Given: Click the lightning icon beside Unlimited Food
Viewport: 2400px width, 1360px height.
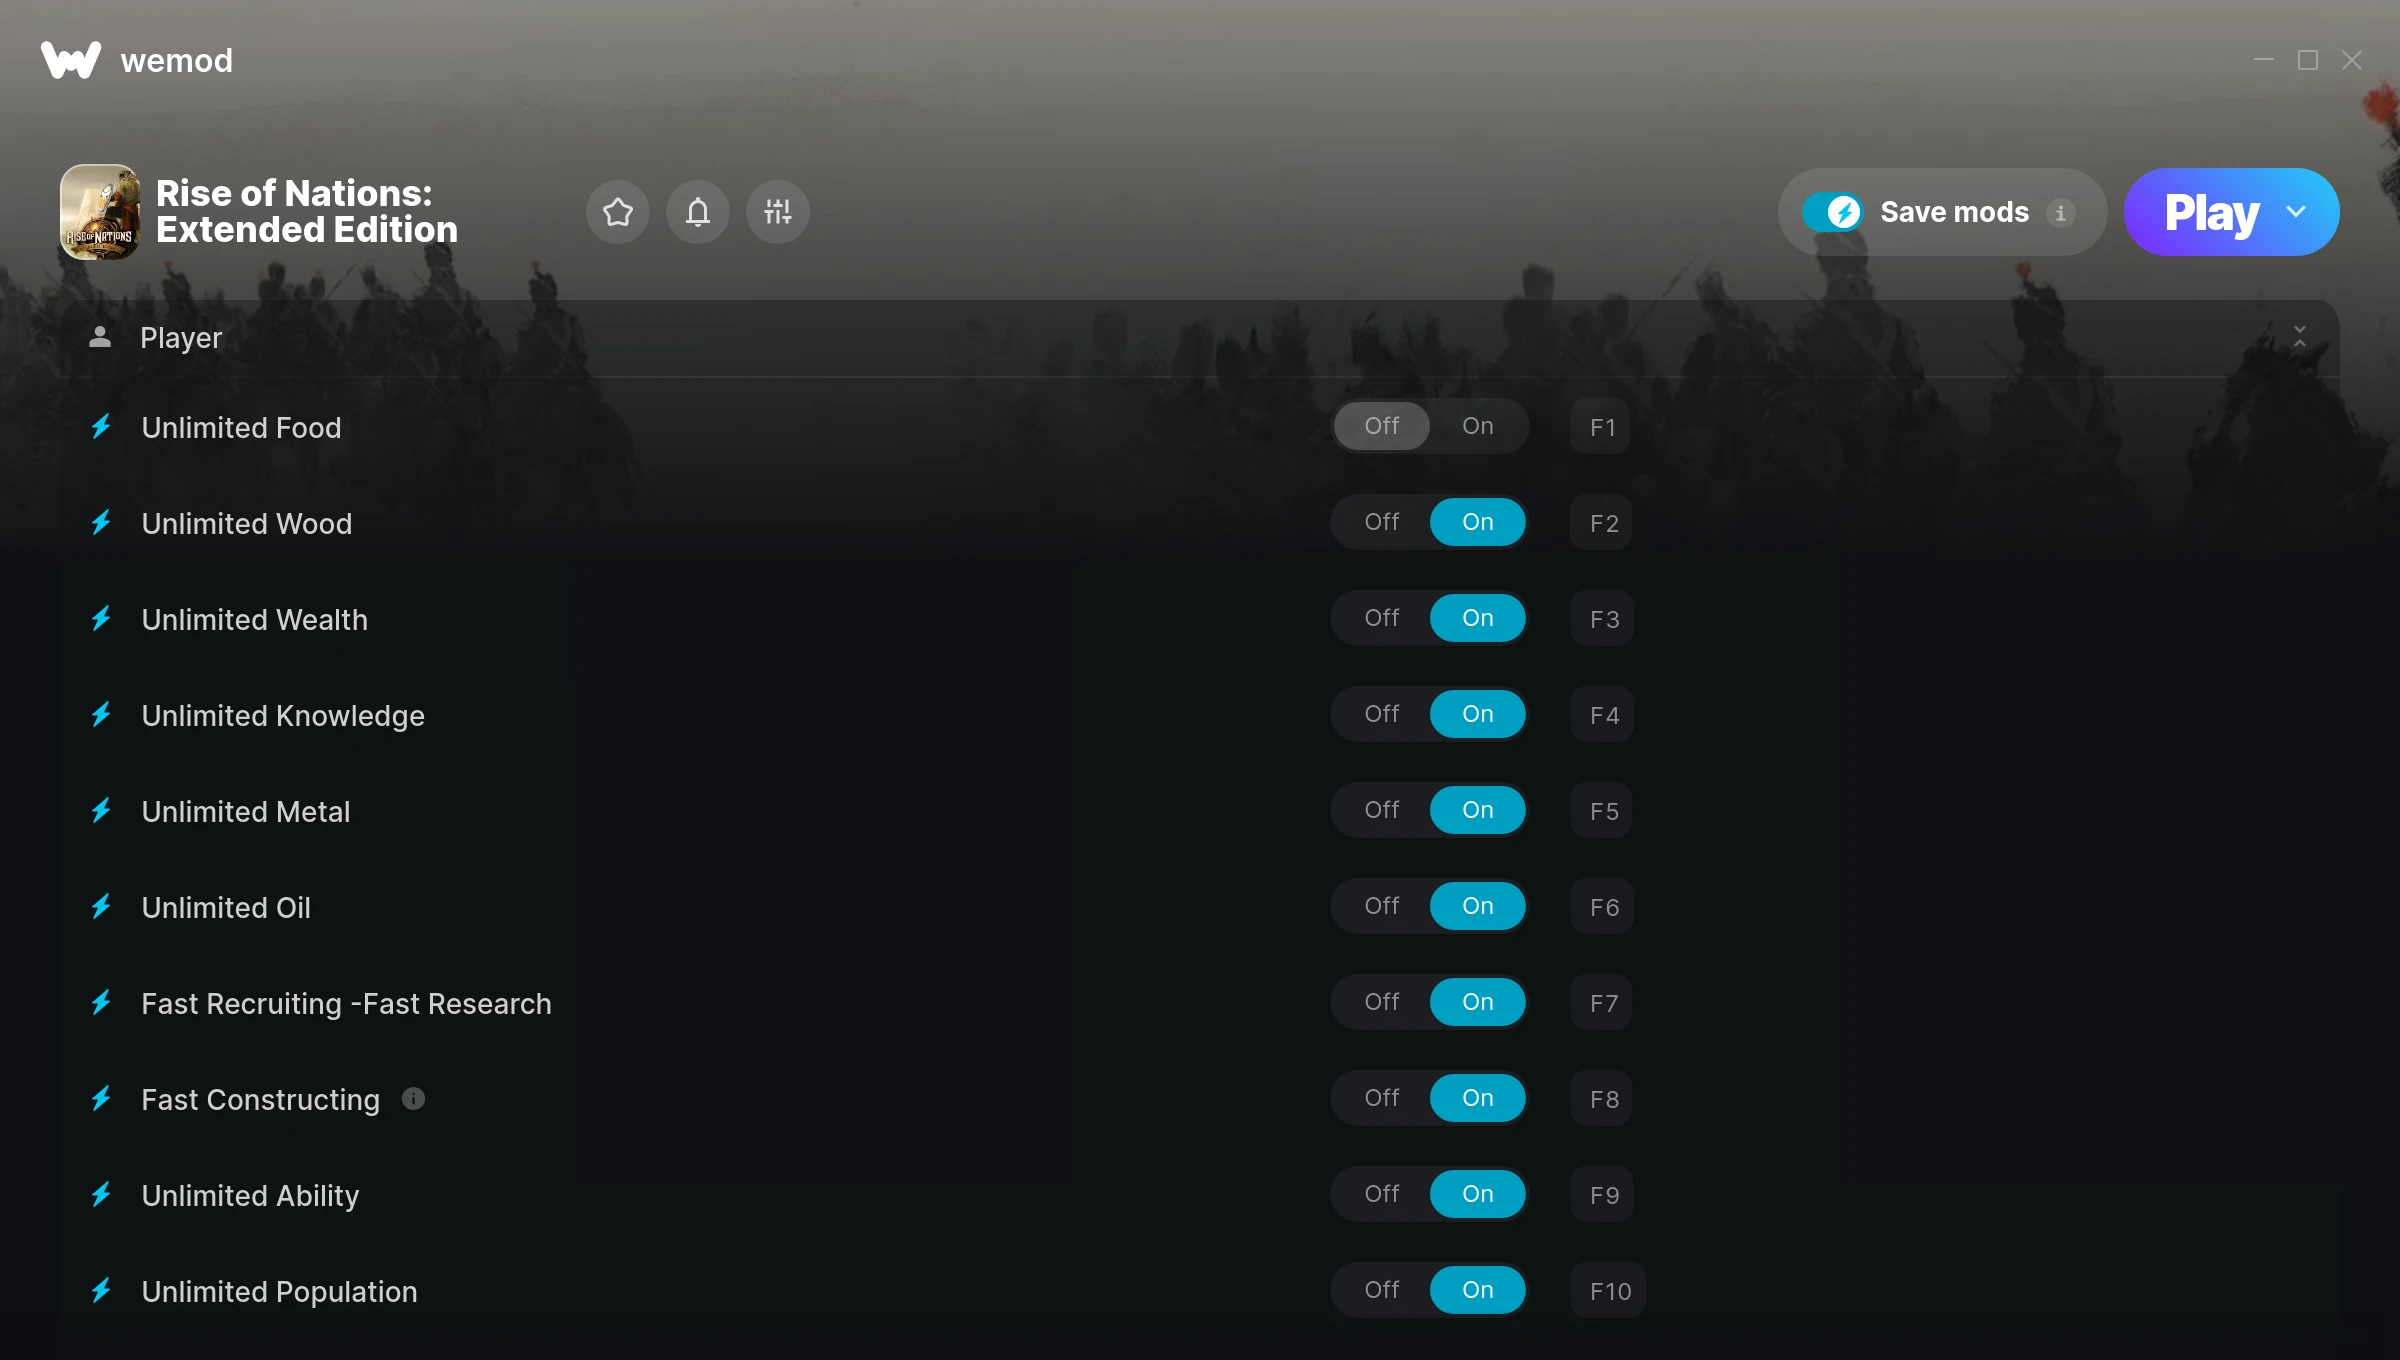Looking at the screenshot, I should click(101, 427).
